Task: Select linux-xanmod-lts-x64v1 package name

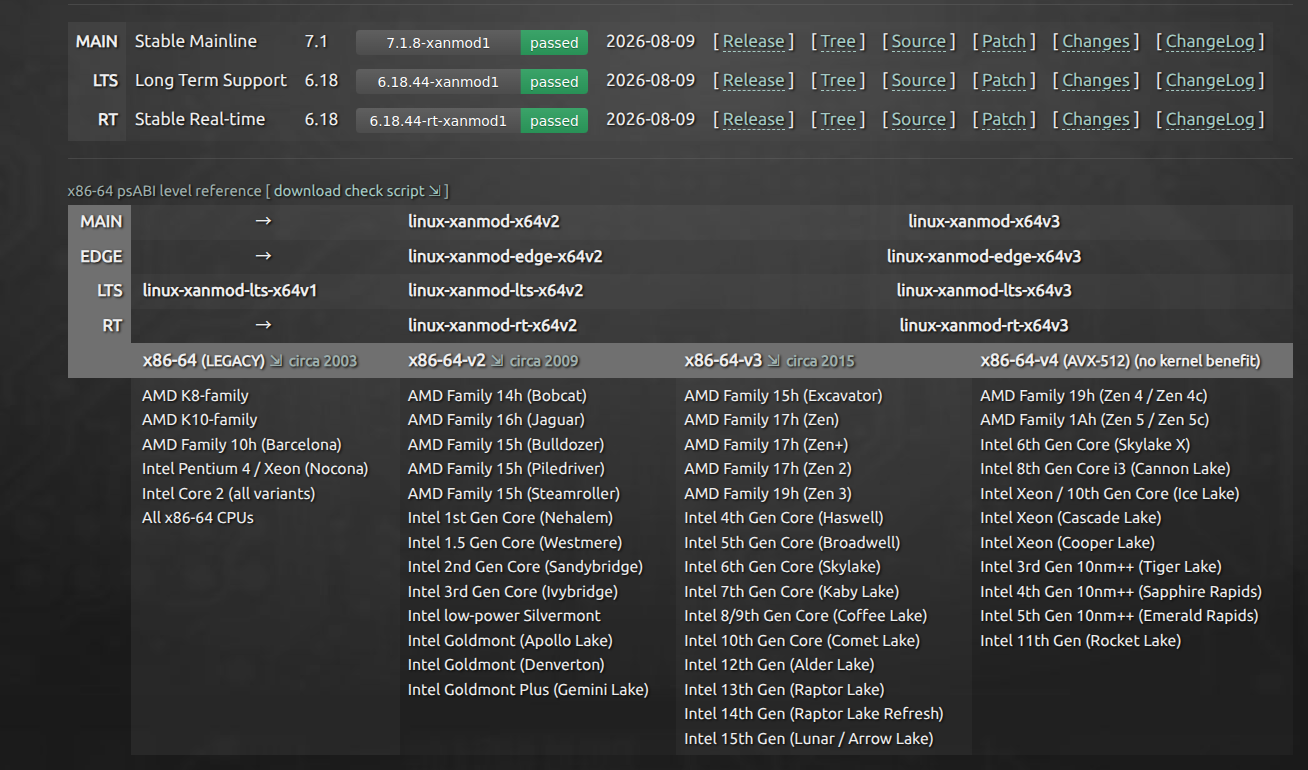Action: [x=230, y=290]
